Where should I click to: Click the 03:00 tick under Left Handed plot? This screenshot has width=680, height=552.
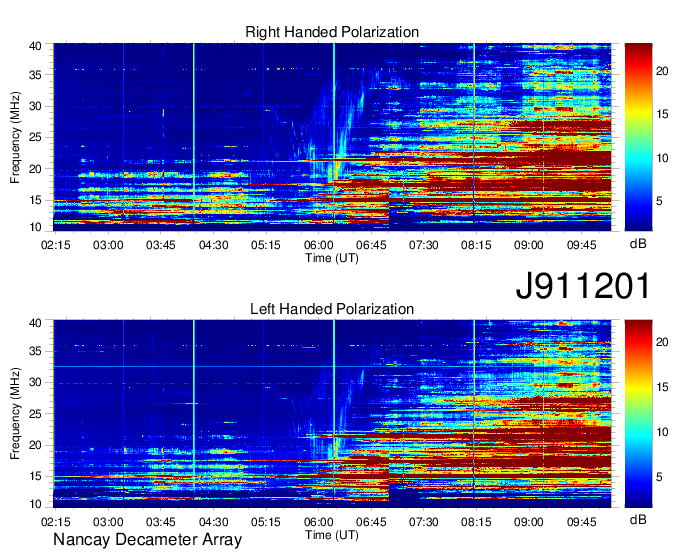point(108,522)
